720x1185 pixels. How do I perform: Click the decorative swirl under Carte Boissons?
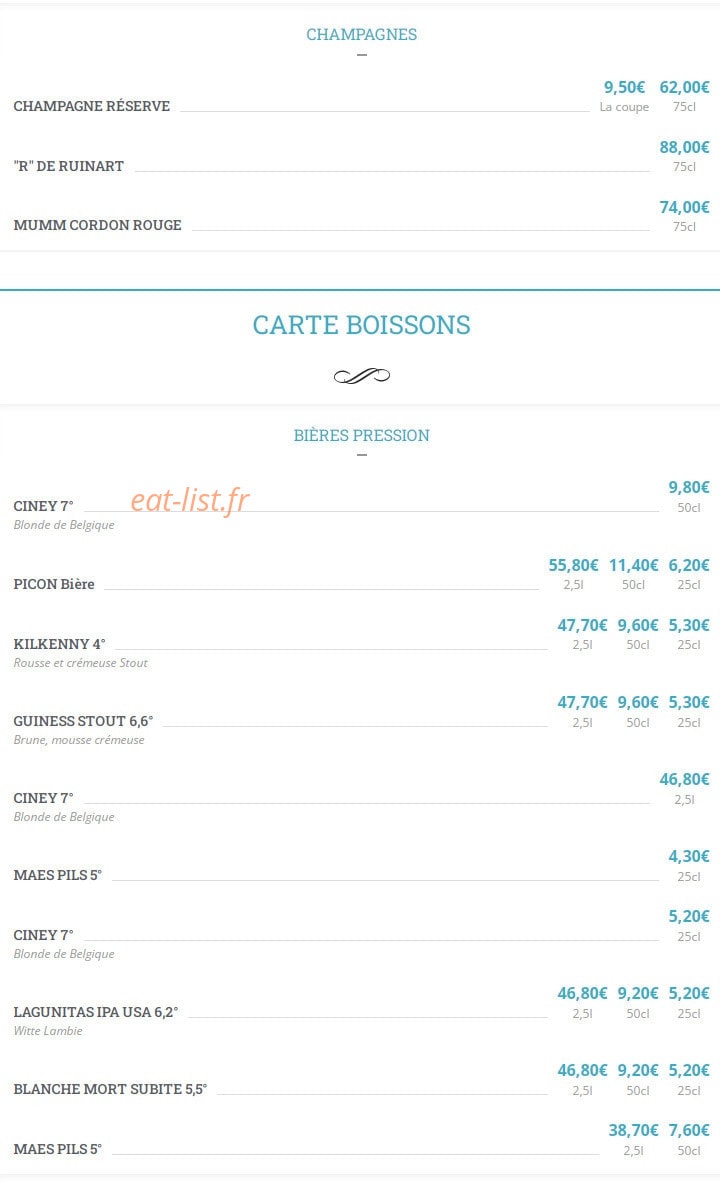(362, 376)
